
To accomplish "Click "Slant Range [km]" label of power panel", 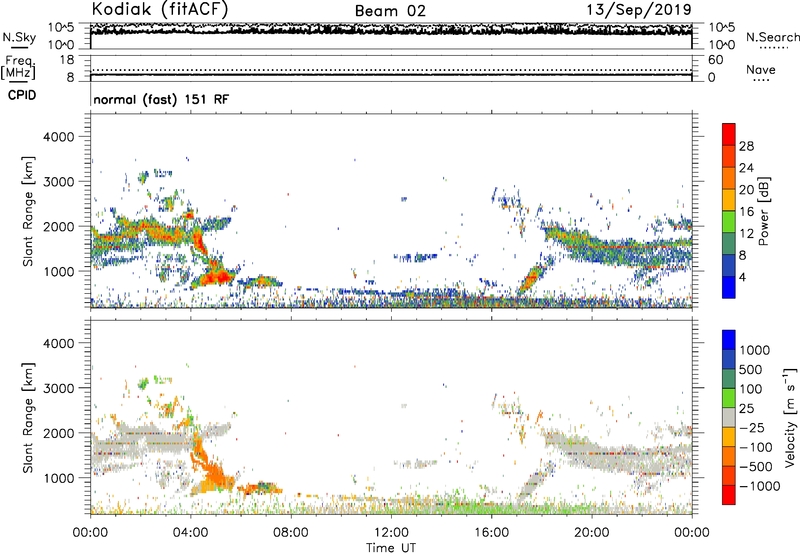I will (28, 211).
